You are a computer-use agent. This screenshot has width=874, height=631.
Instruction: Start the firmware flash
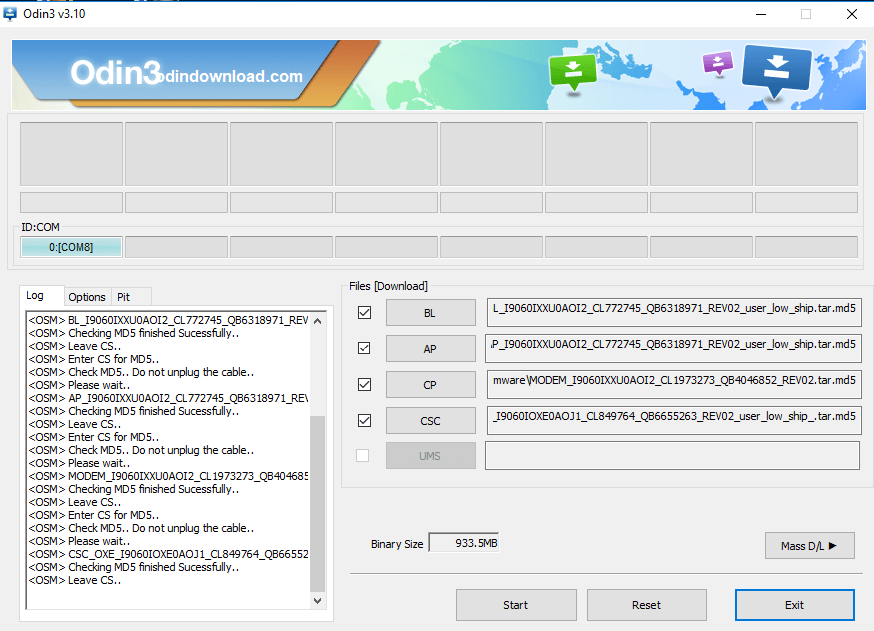(x=516, y=605)
